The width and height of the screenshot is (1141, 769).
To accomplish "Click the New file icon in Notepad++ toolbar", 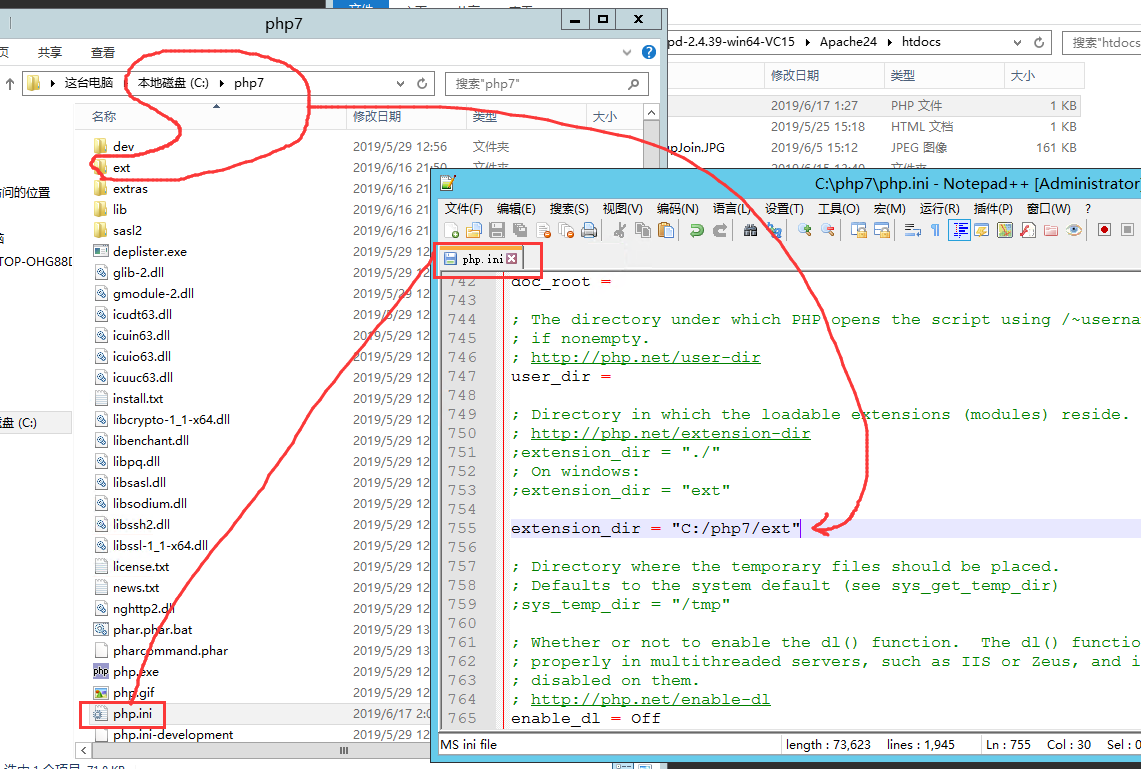I will (453, 230).
